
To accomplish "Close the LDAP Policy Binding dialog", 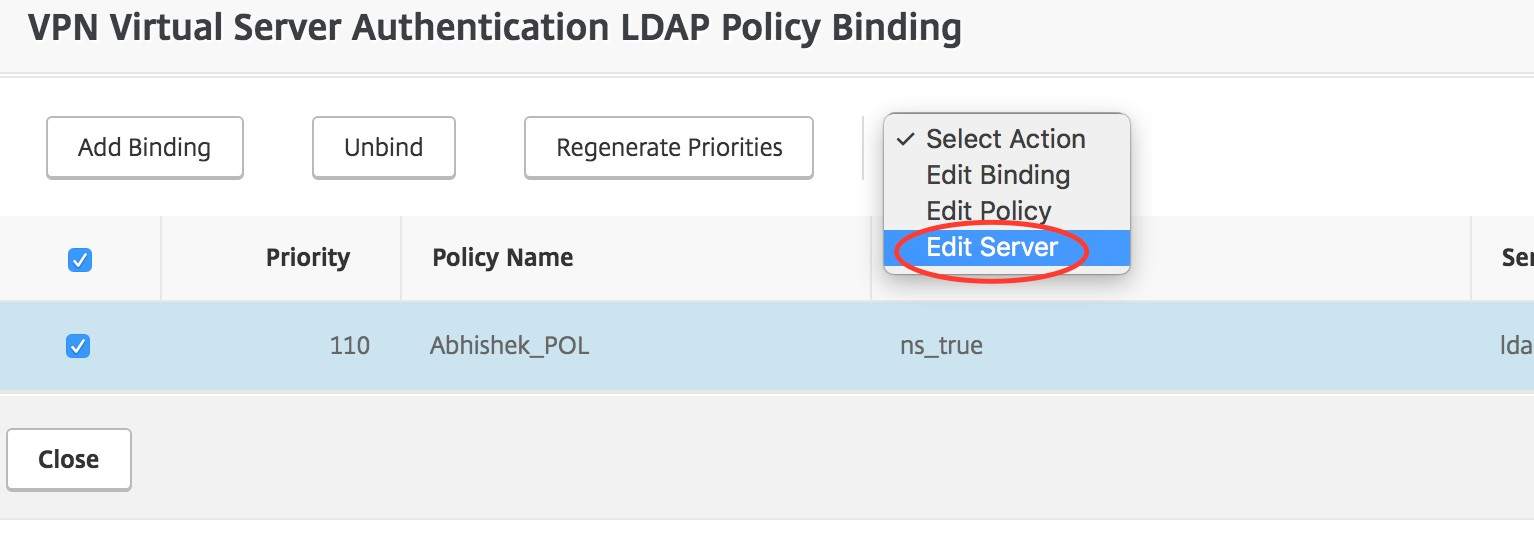I will point(68,460).
